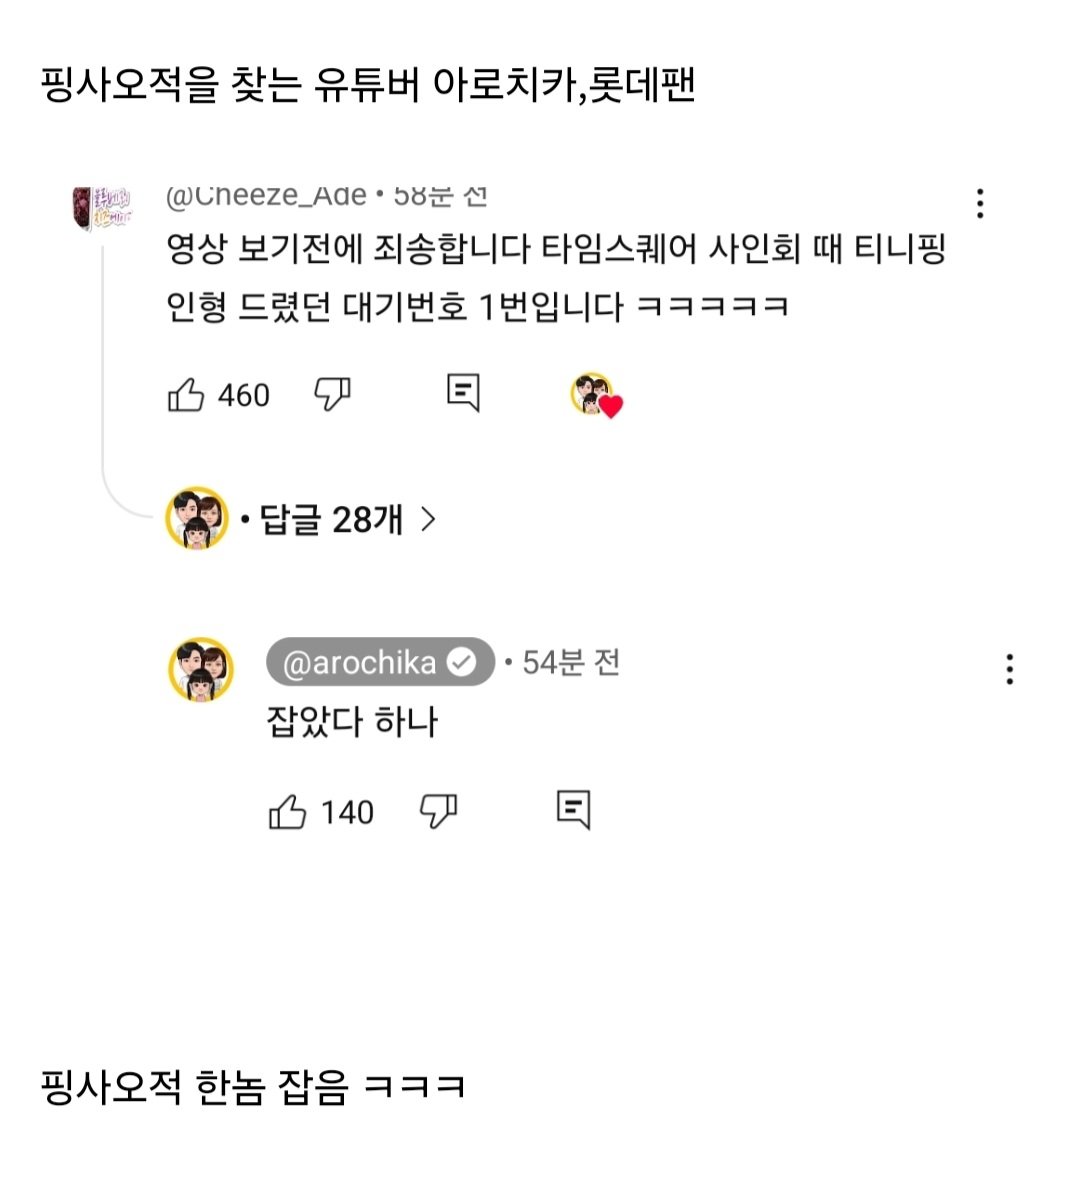Click the 58분 전 timestamp
The image size is (1080, 1194).
[x=440, y=196]
